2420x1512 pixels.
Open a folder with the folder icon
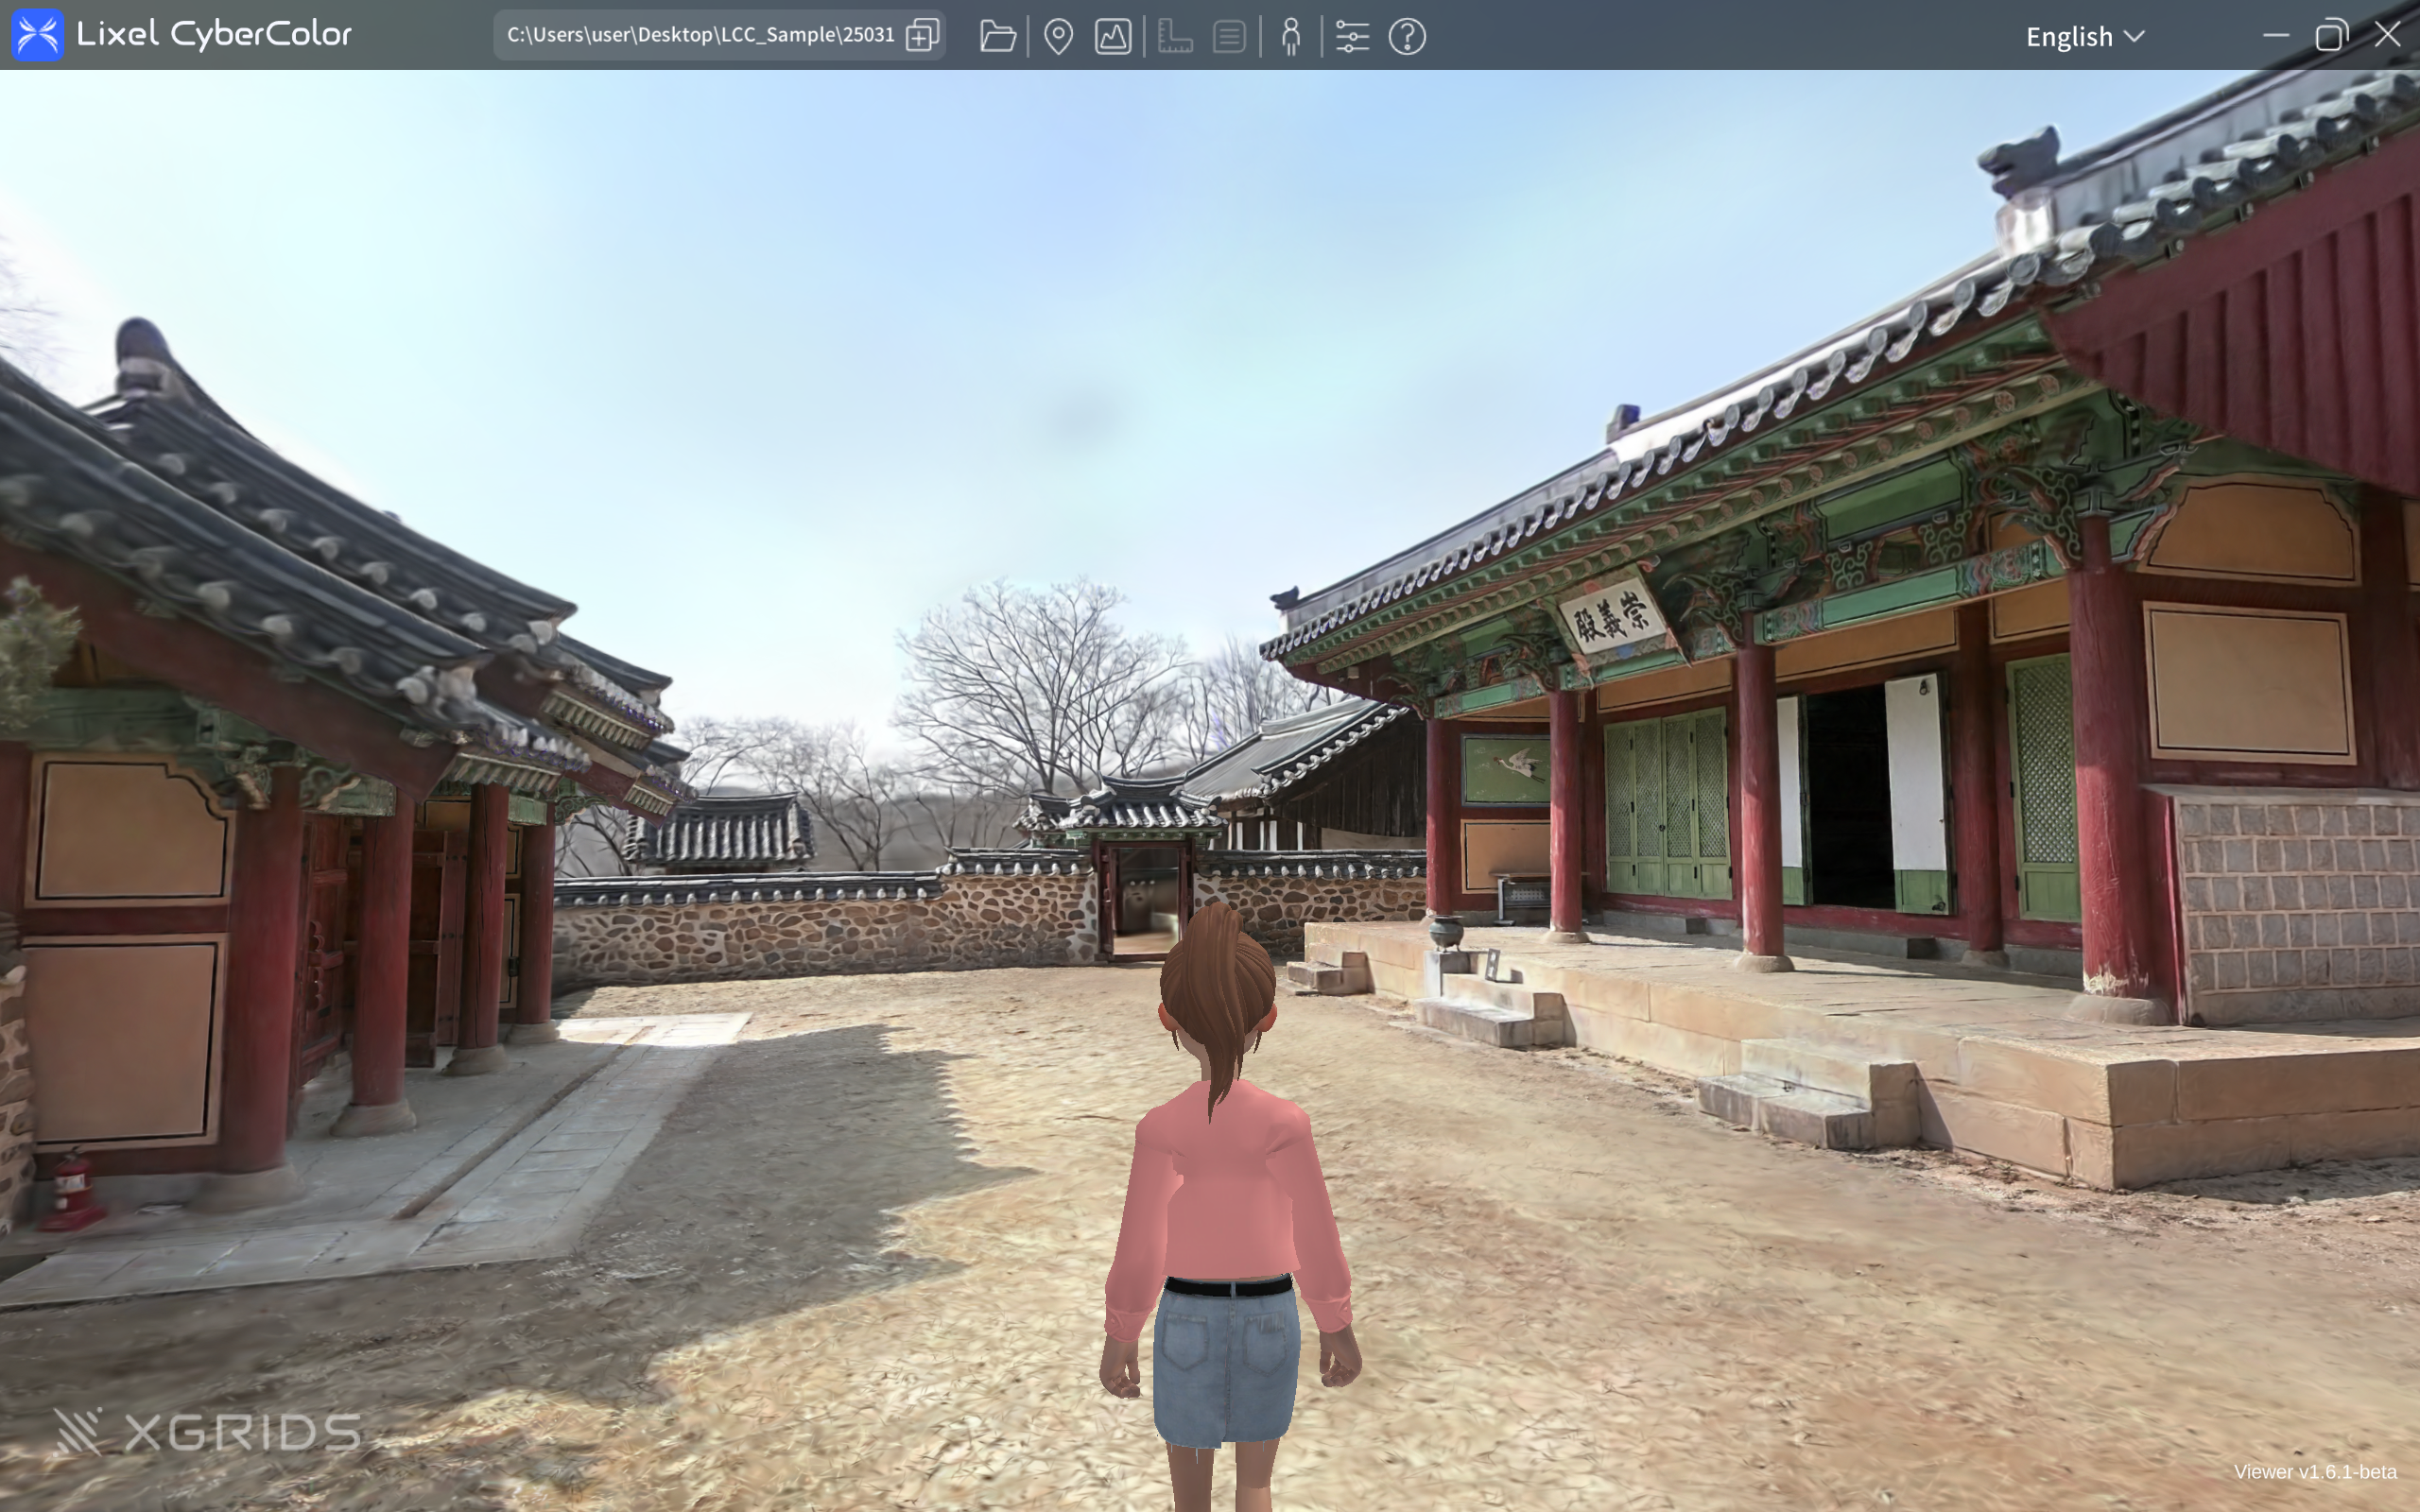click(x=997, y=36)
